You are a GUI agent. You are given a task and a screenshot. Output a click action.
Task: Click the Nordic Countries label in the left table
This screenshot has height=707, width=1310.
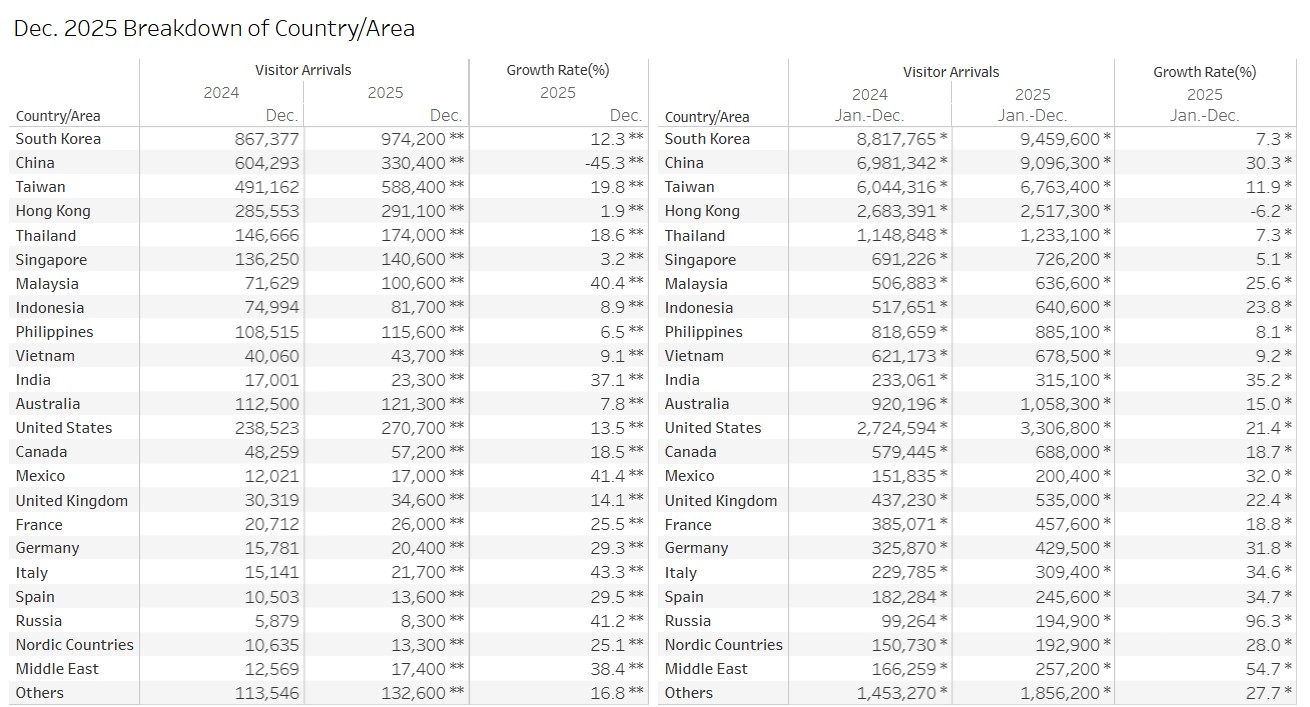[x=74, y=645]
